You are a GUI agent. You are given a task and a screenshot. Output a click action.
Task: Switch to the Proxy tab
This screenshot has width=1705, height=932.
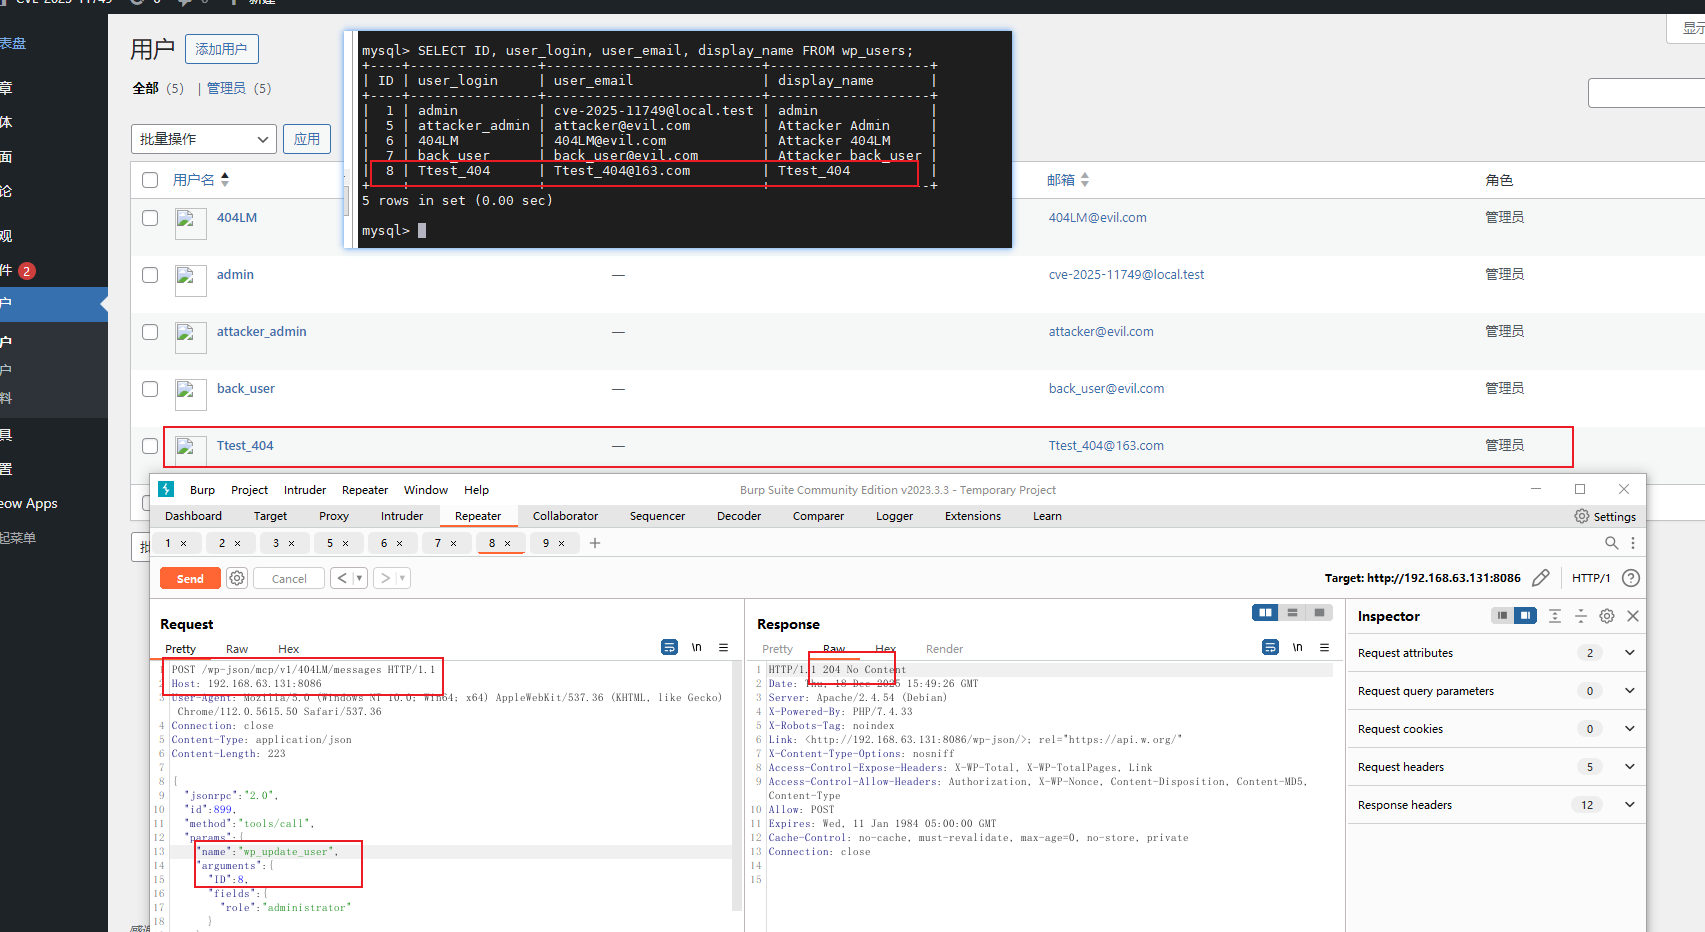coord(334,516)
